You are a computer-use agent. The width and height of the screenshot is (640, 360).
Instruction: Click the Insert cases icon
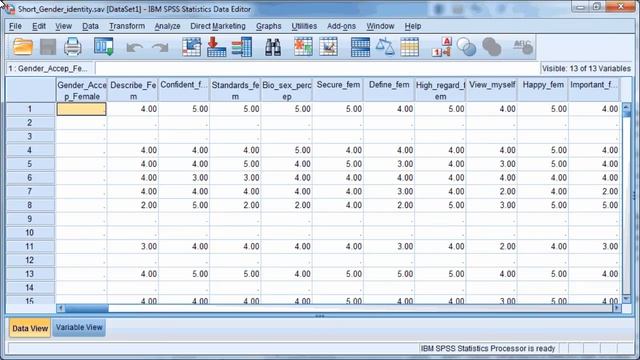pos(303,47)
